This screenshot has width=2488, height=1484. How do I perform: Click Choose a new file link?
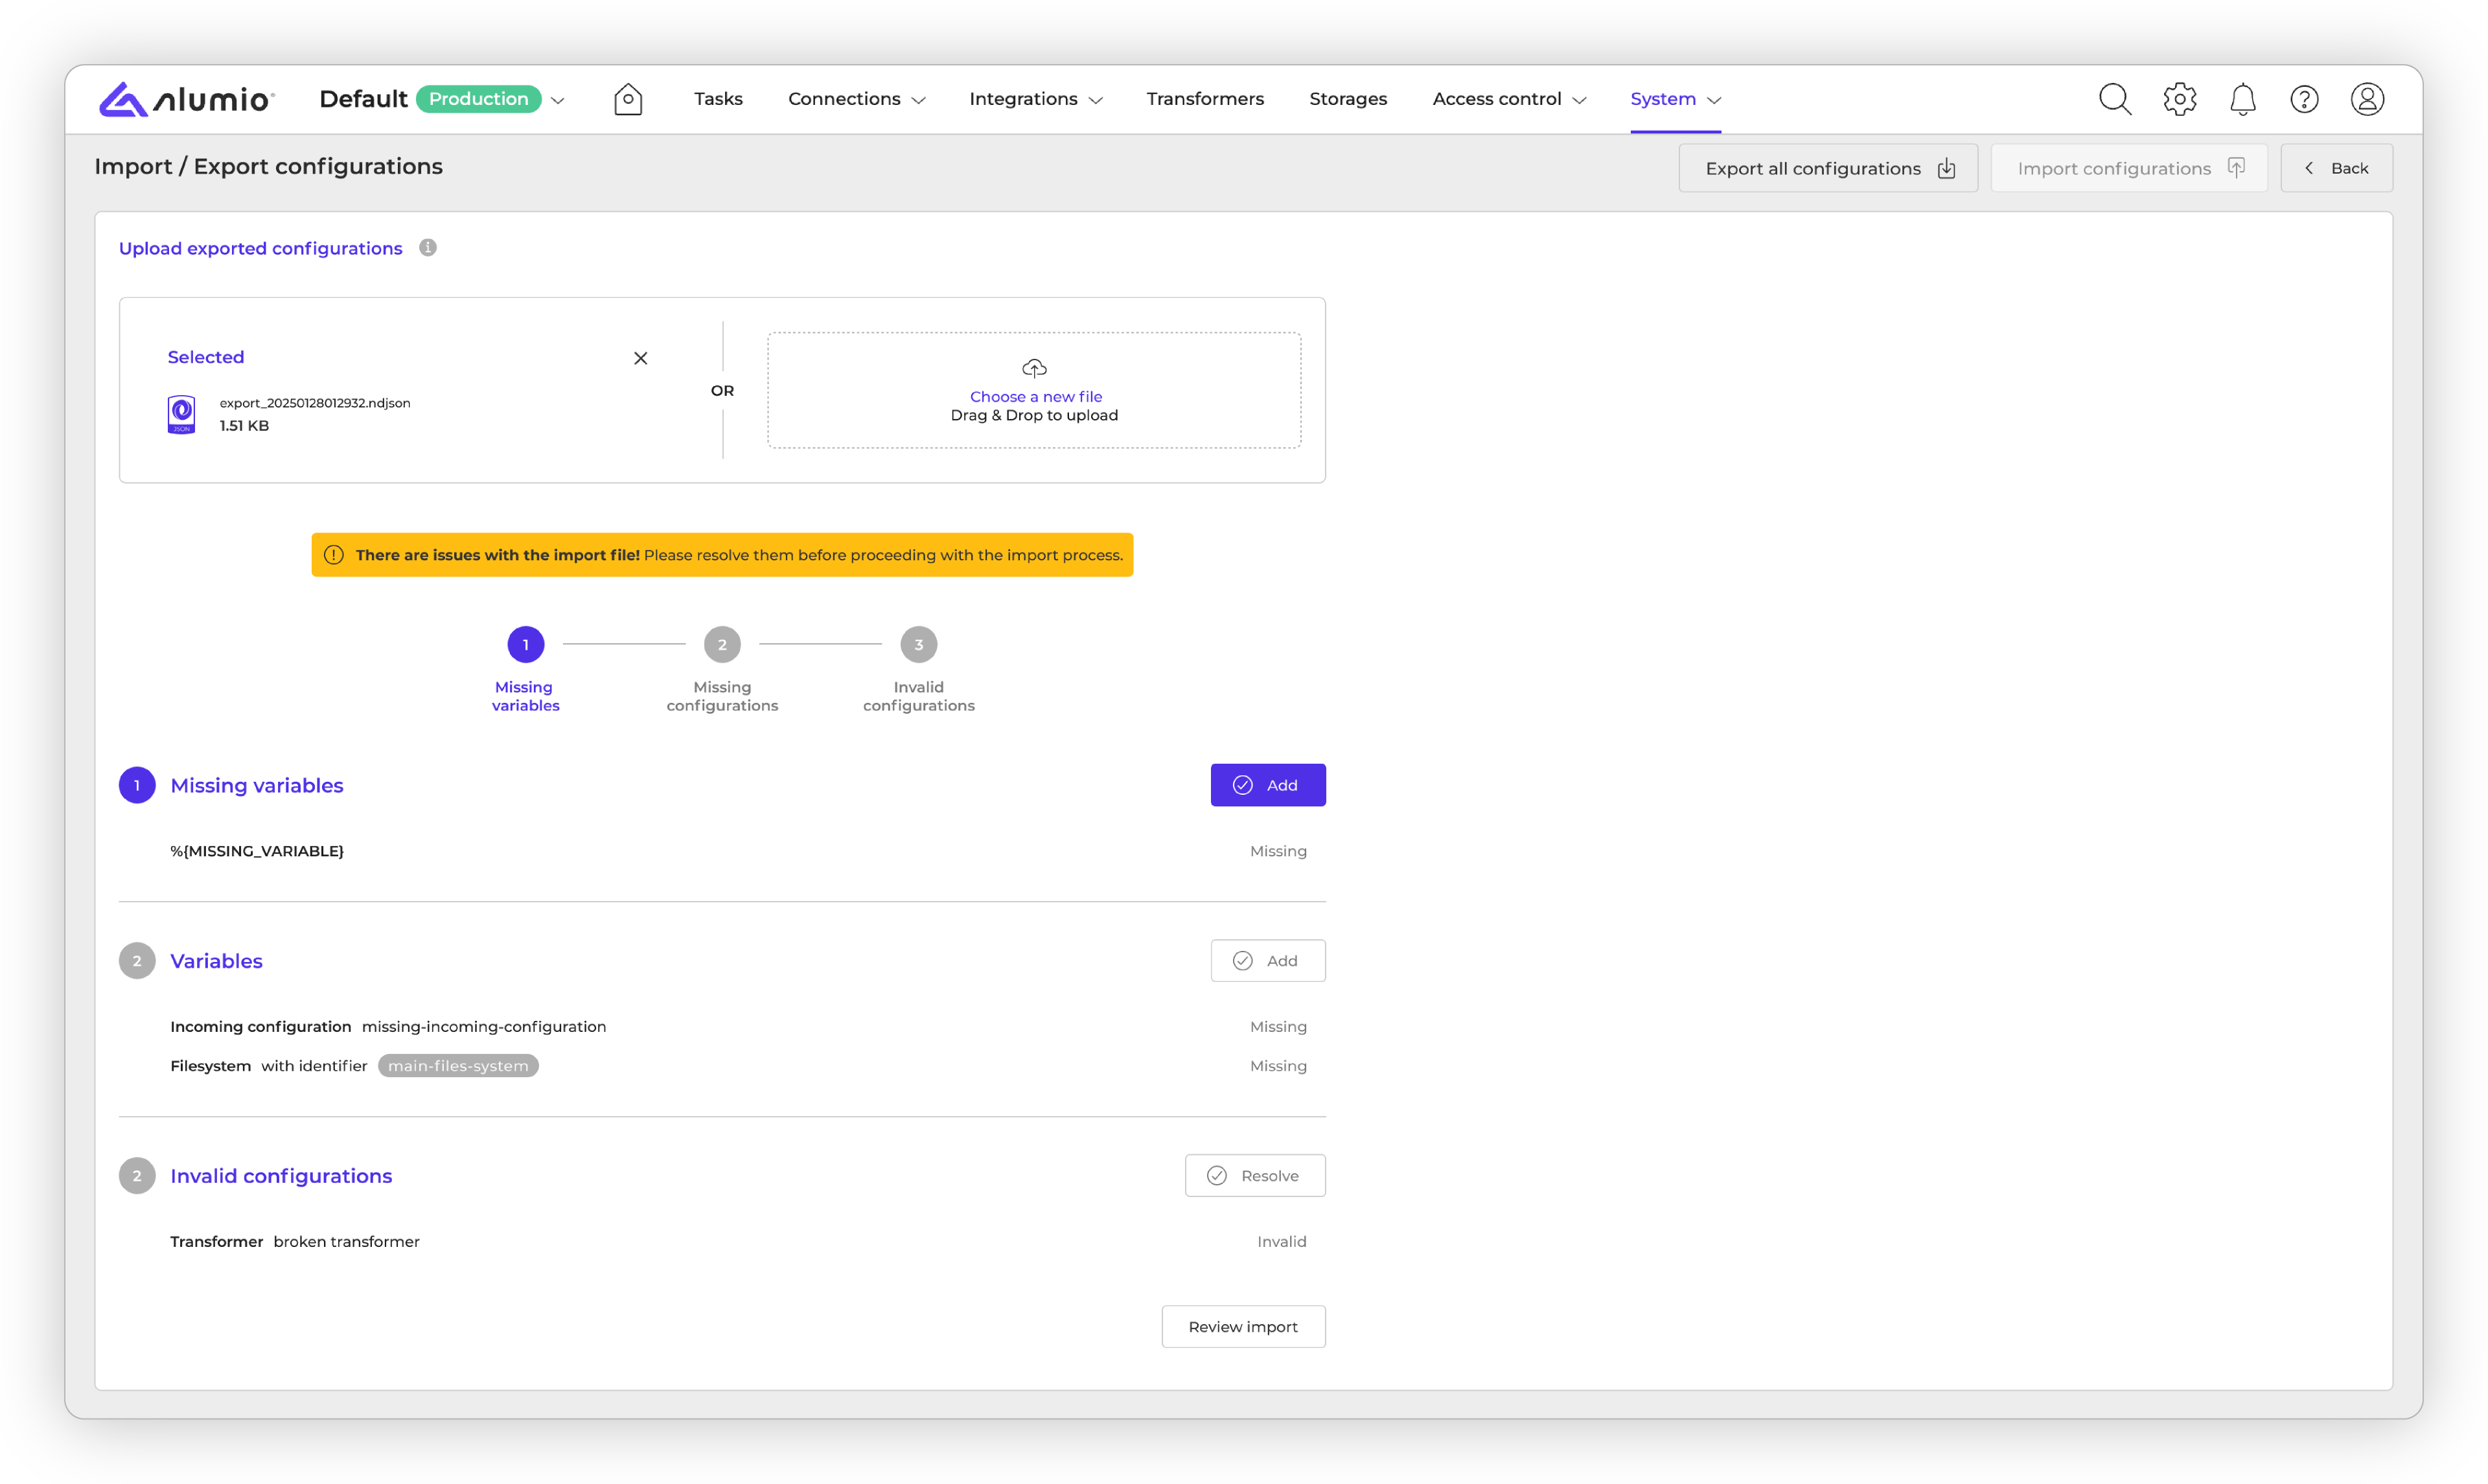click(1035, 396)
